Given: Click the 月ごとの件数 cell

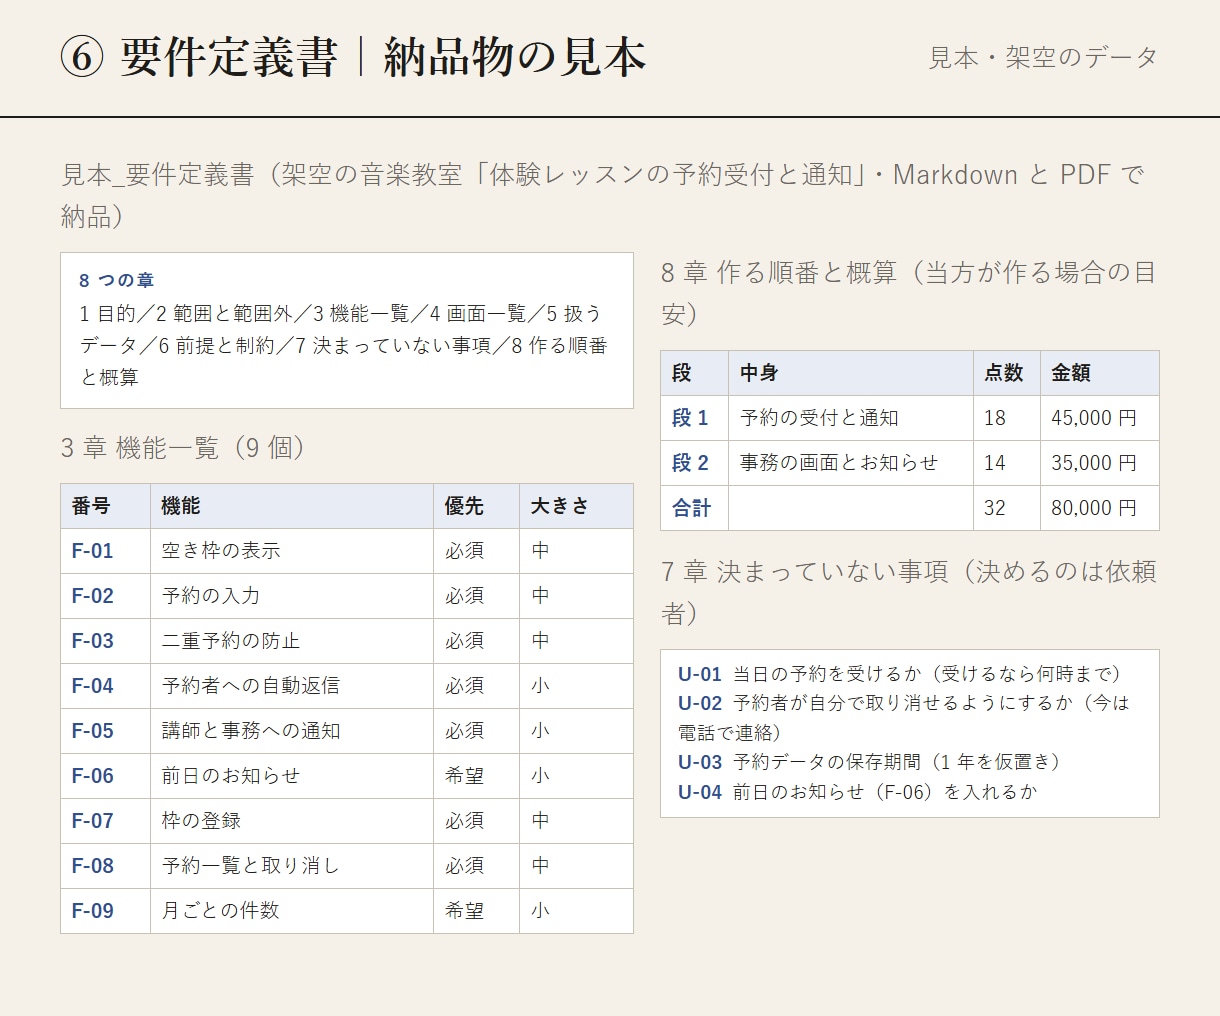Looking at the screenshot, I should [292, 911].
